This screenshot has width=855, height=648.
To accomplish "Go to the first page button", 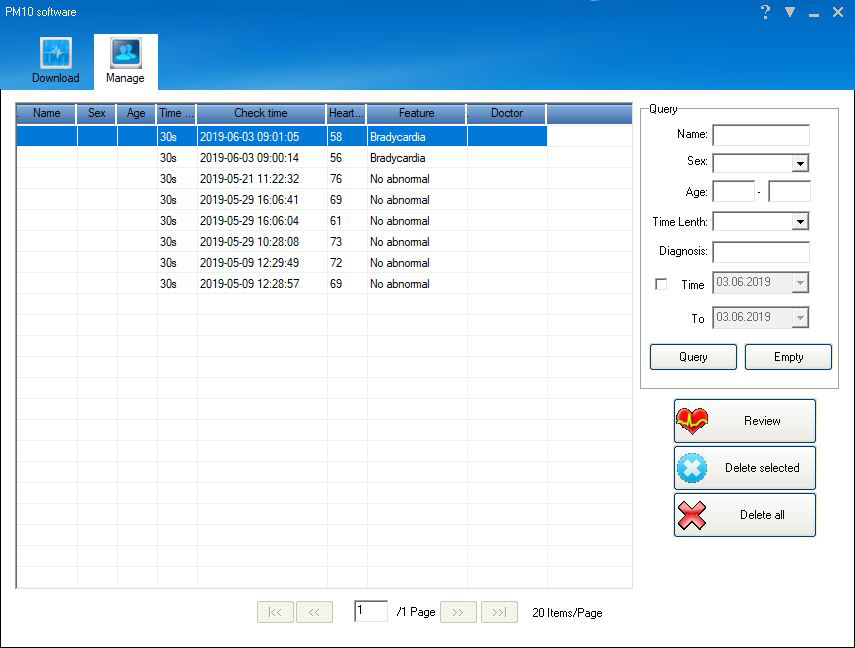I will point(275,613).
